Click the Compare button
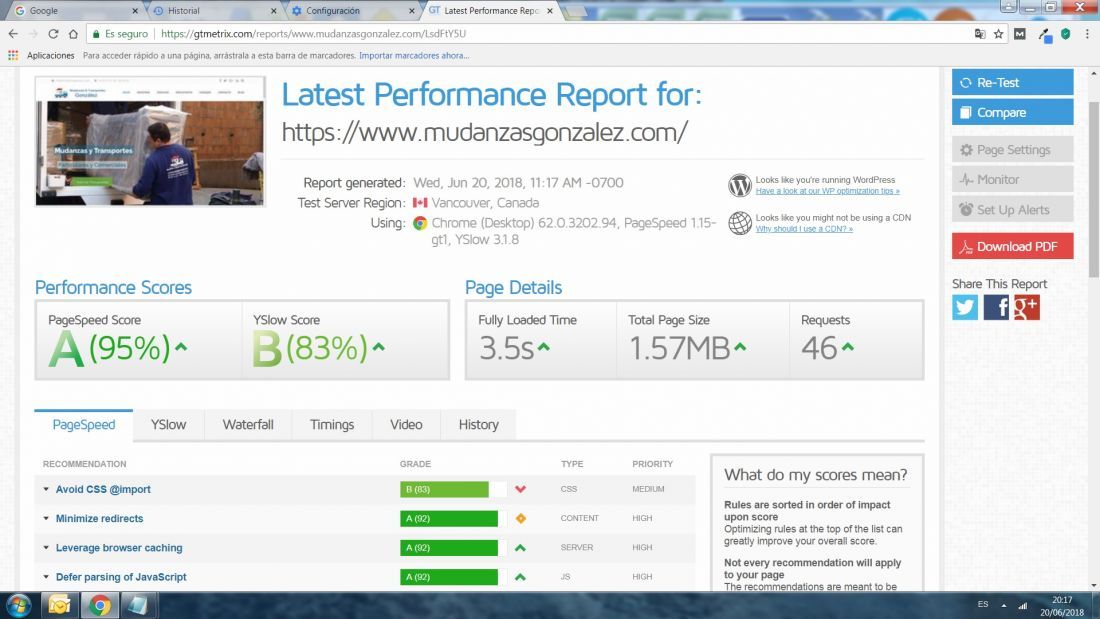 1012,112
